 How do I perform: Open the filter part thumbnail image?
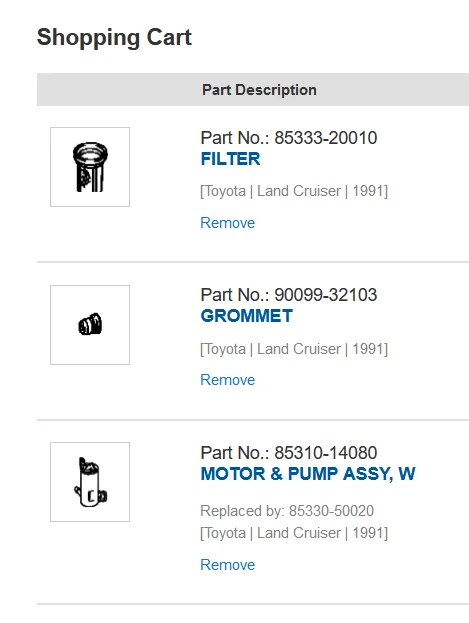click(x=90, y=167)
